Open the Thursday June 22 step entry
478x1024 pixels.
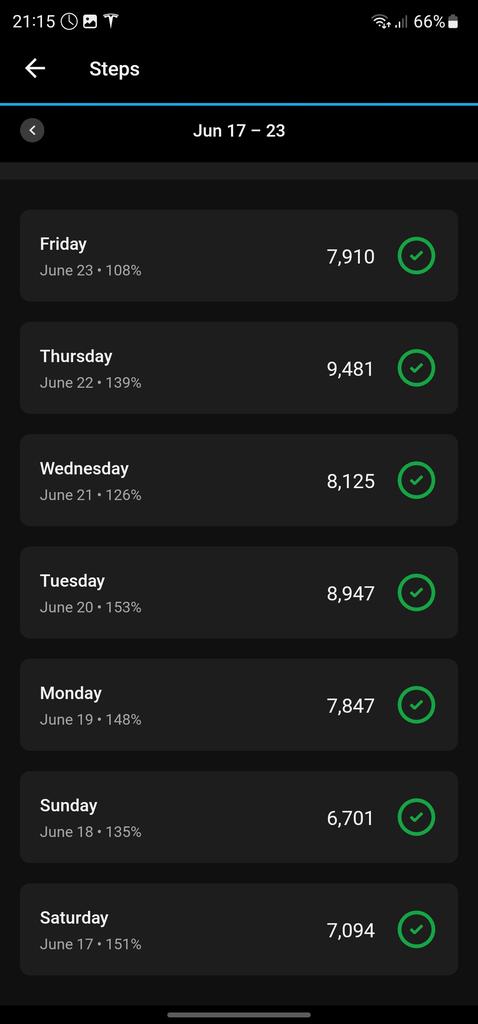pyautogui.click(x=239, y=368)
